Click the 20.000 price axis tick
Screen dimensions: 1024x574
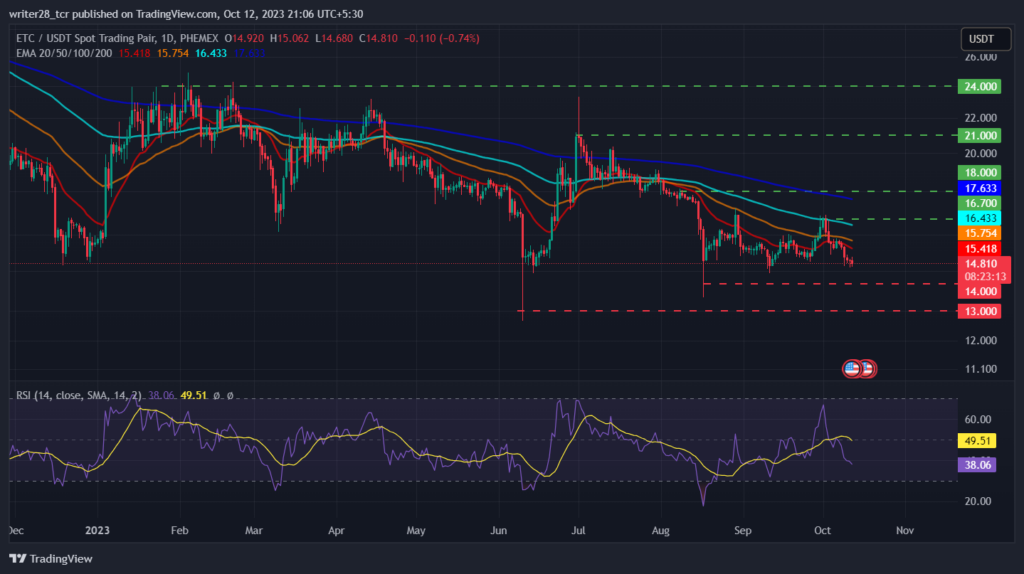(x=981, y=153)
